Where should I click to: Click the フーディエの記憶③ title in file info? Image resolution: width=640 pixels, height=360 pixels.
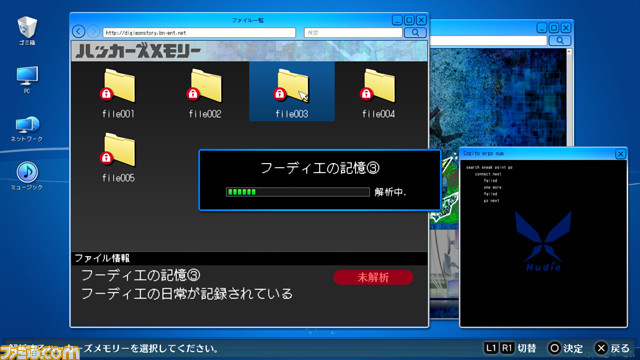point(141,276)
